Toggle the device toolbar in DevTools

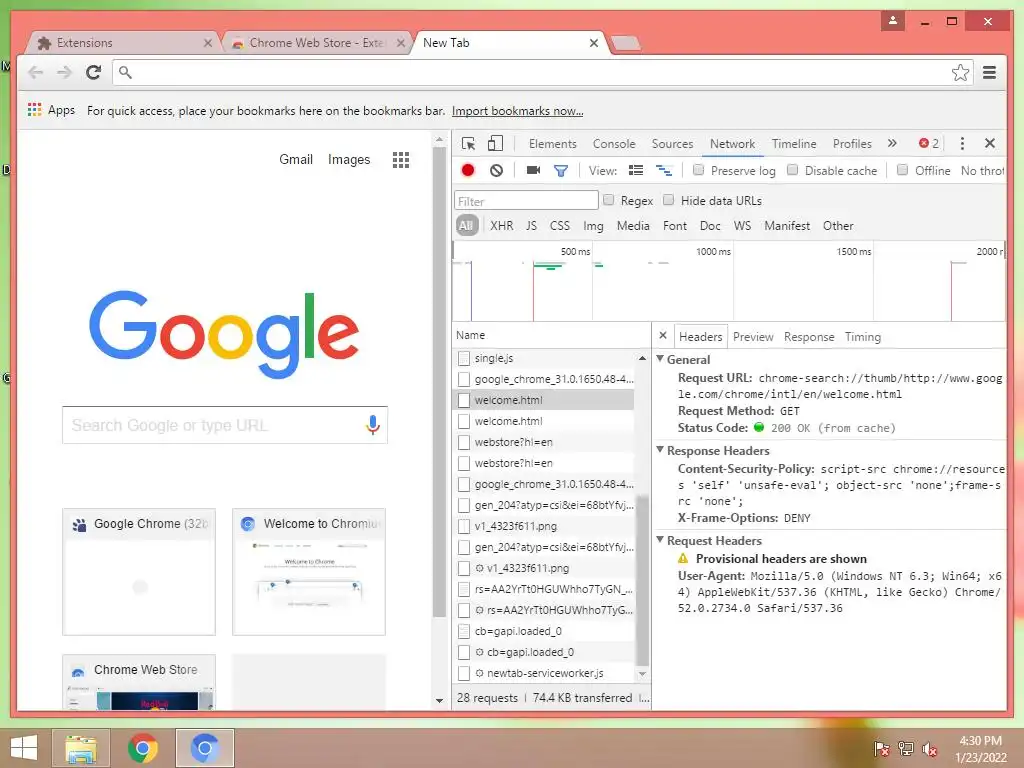[x=496, y=144]
